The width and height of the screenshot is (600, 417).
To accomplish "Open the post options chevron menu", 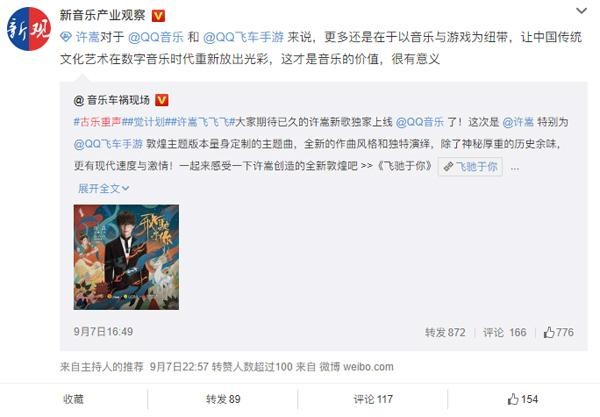I will (x=581, y=11).
